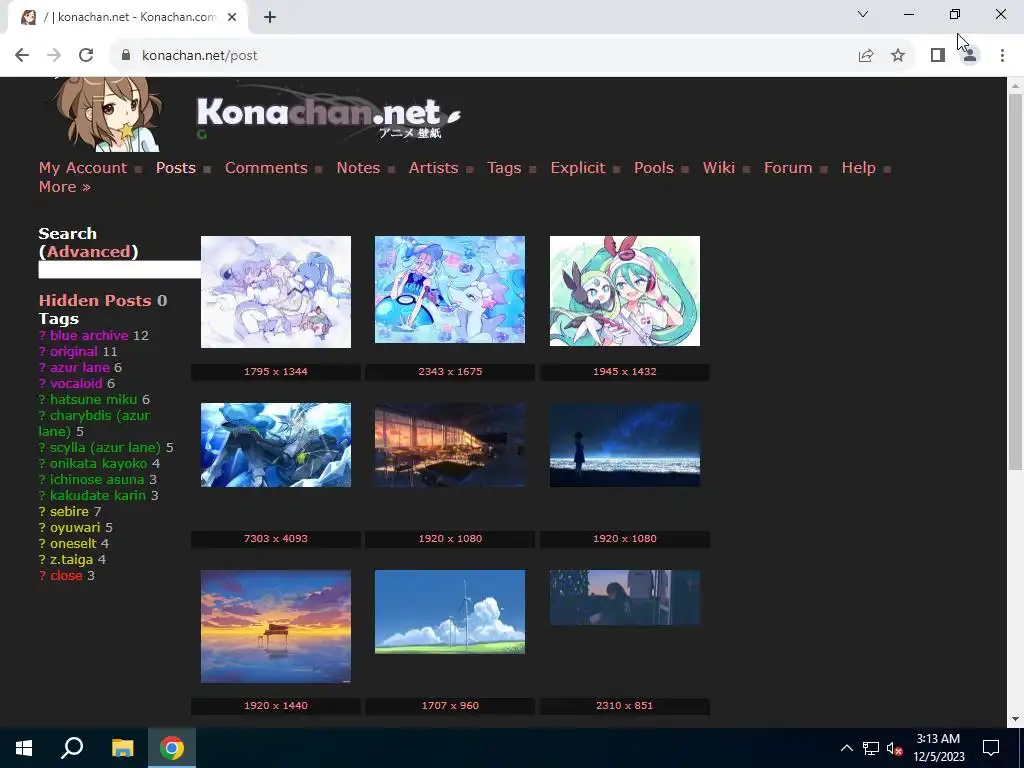Open the Notes section
The height and width of the screenshot is (768, 1024).
click(358, 168)
